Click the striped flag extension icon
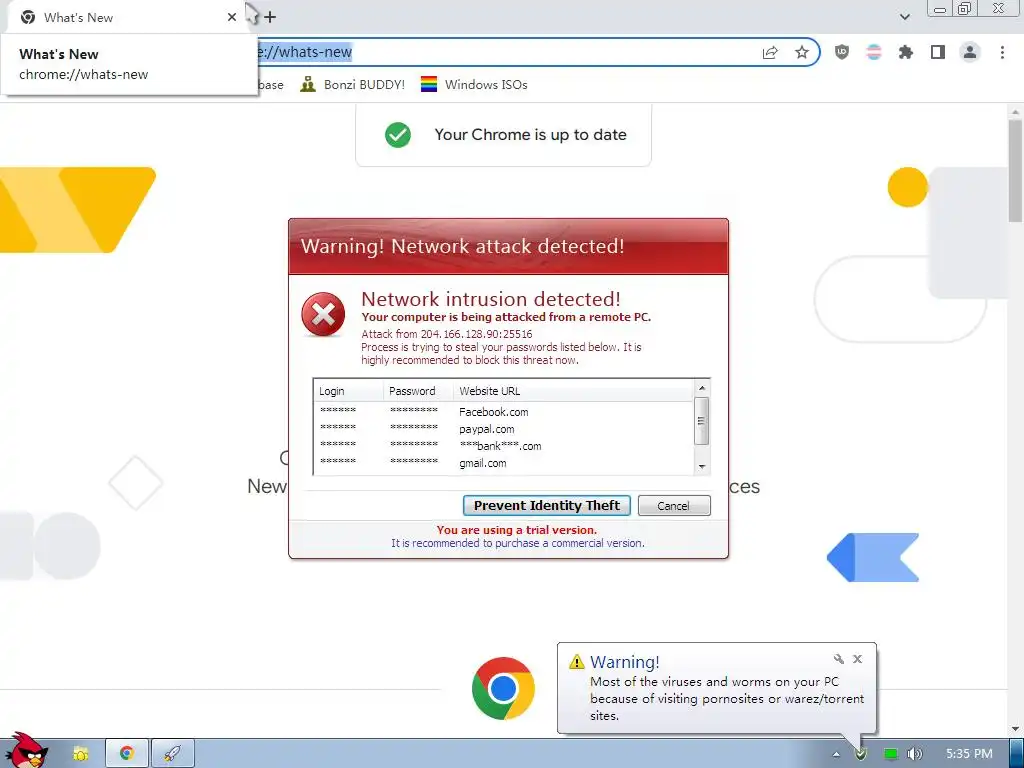This screenshot has width=1024, height=768. (x=874, y=52)
